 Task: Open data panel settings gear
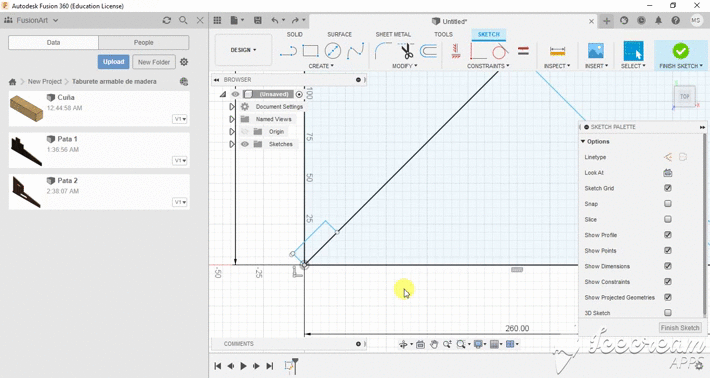point(184,62)
